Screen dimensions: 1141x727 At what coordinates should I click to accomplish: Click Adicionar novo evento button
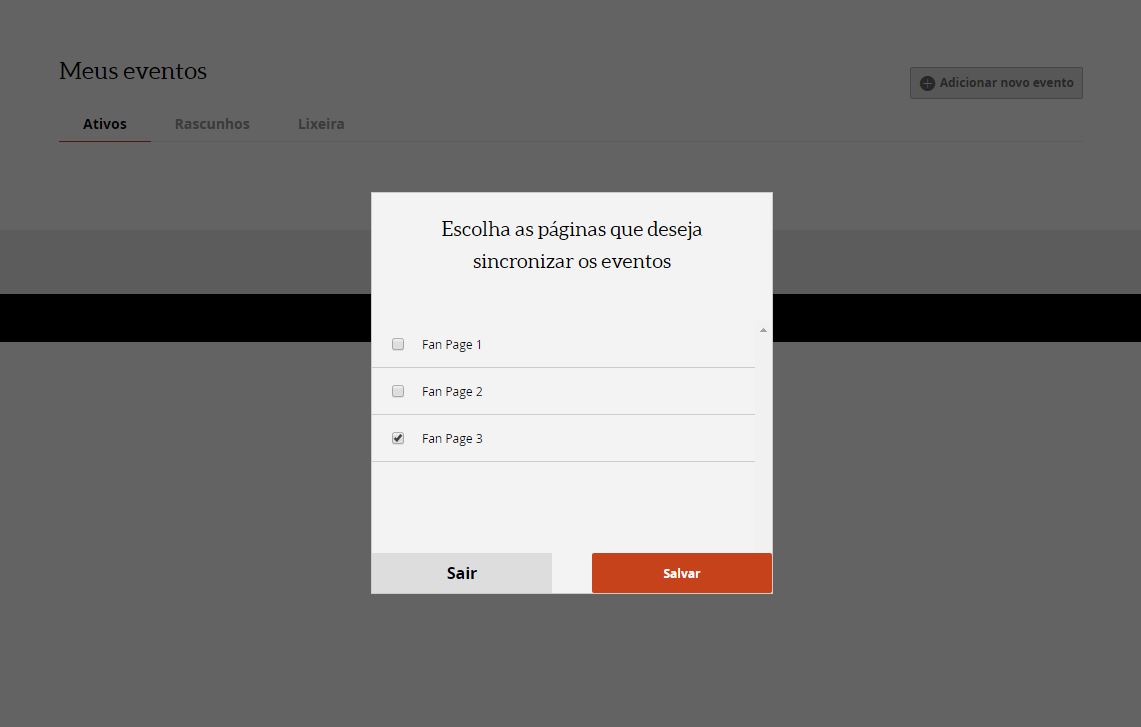click(x=996, y=83)
